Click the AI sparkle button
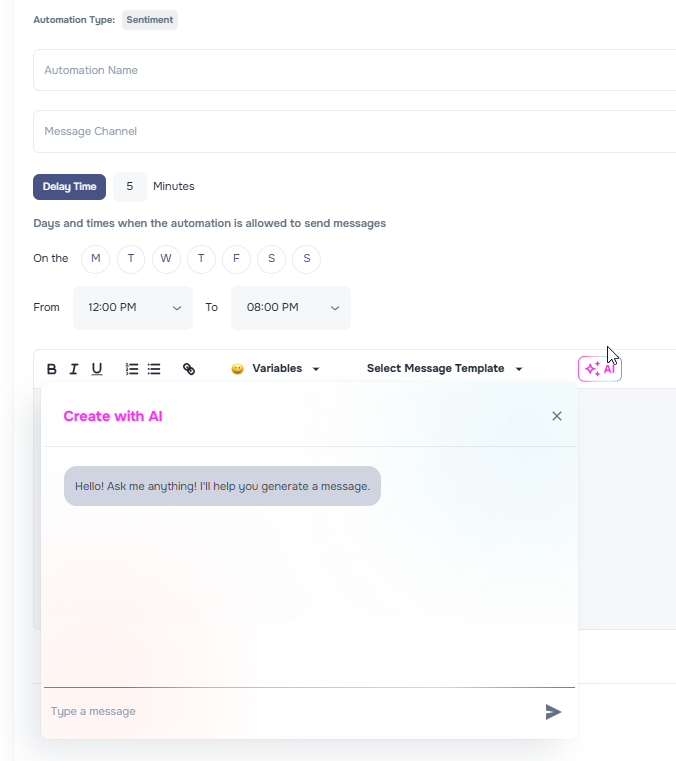 click(x=600, y=369)
